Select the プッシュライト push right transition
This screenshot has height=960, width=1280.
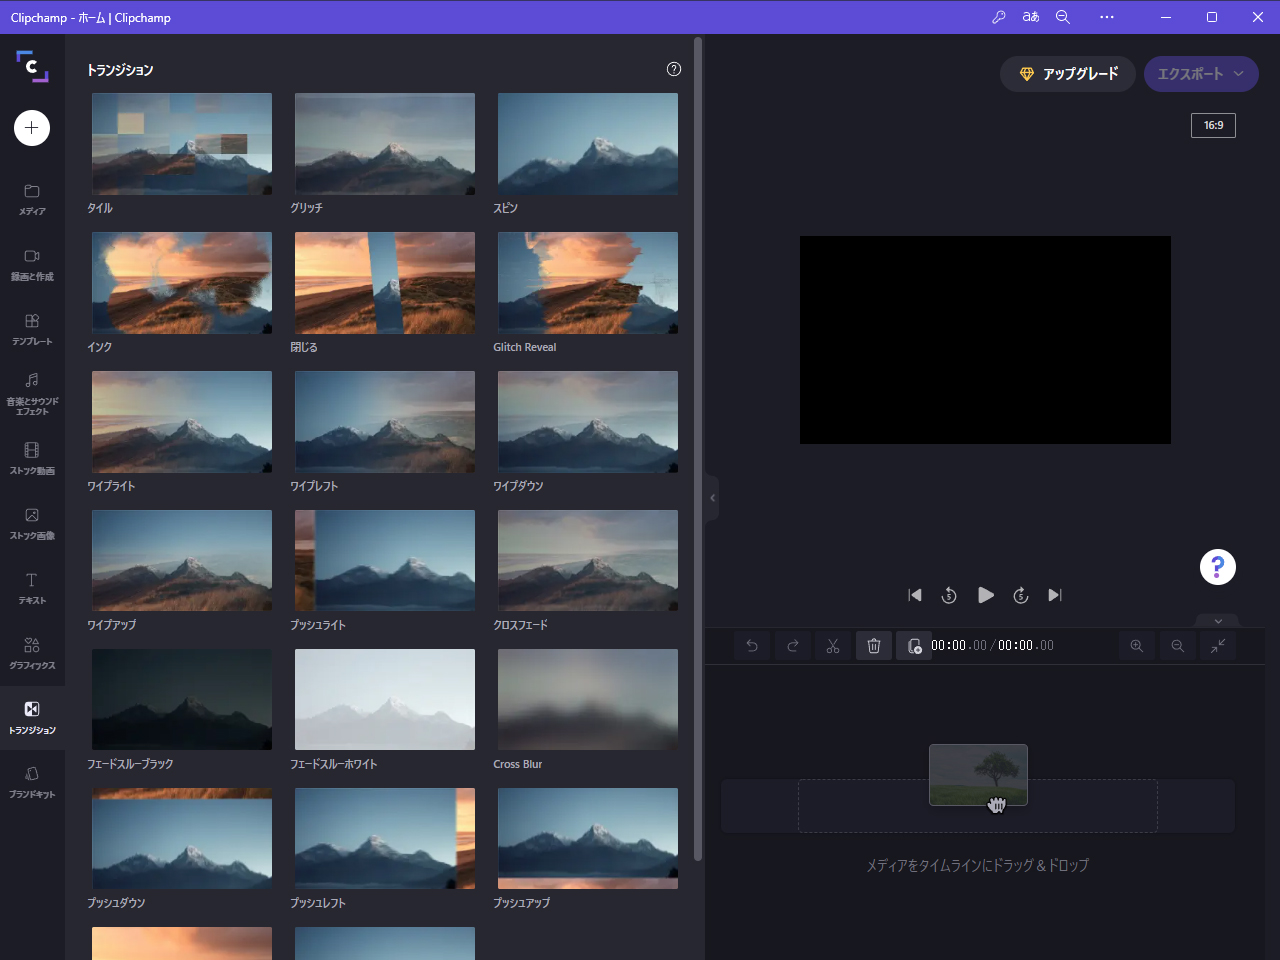[x=385, y=561]
